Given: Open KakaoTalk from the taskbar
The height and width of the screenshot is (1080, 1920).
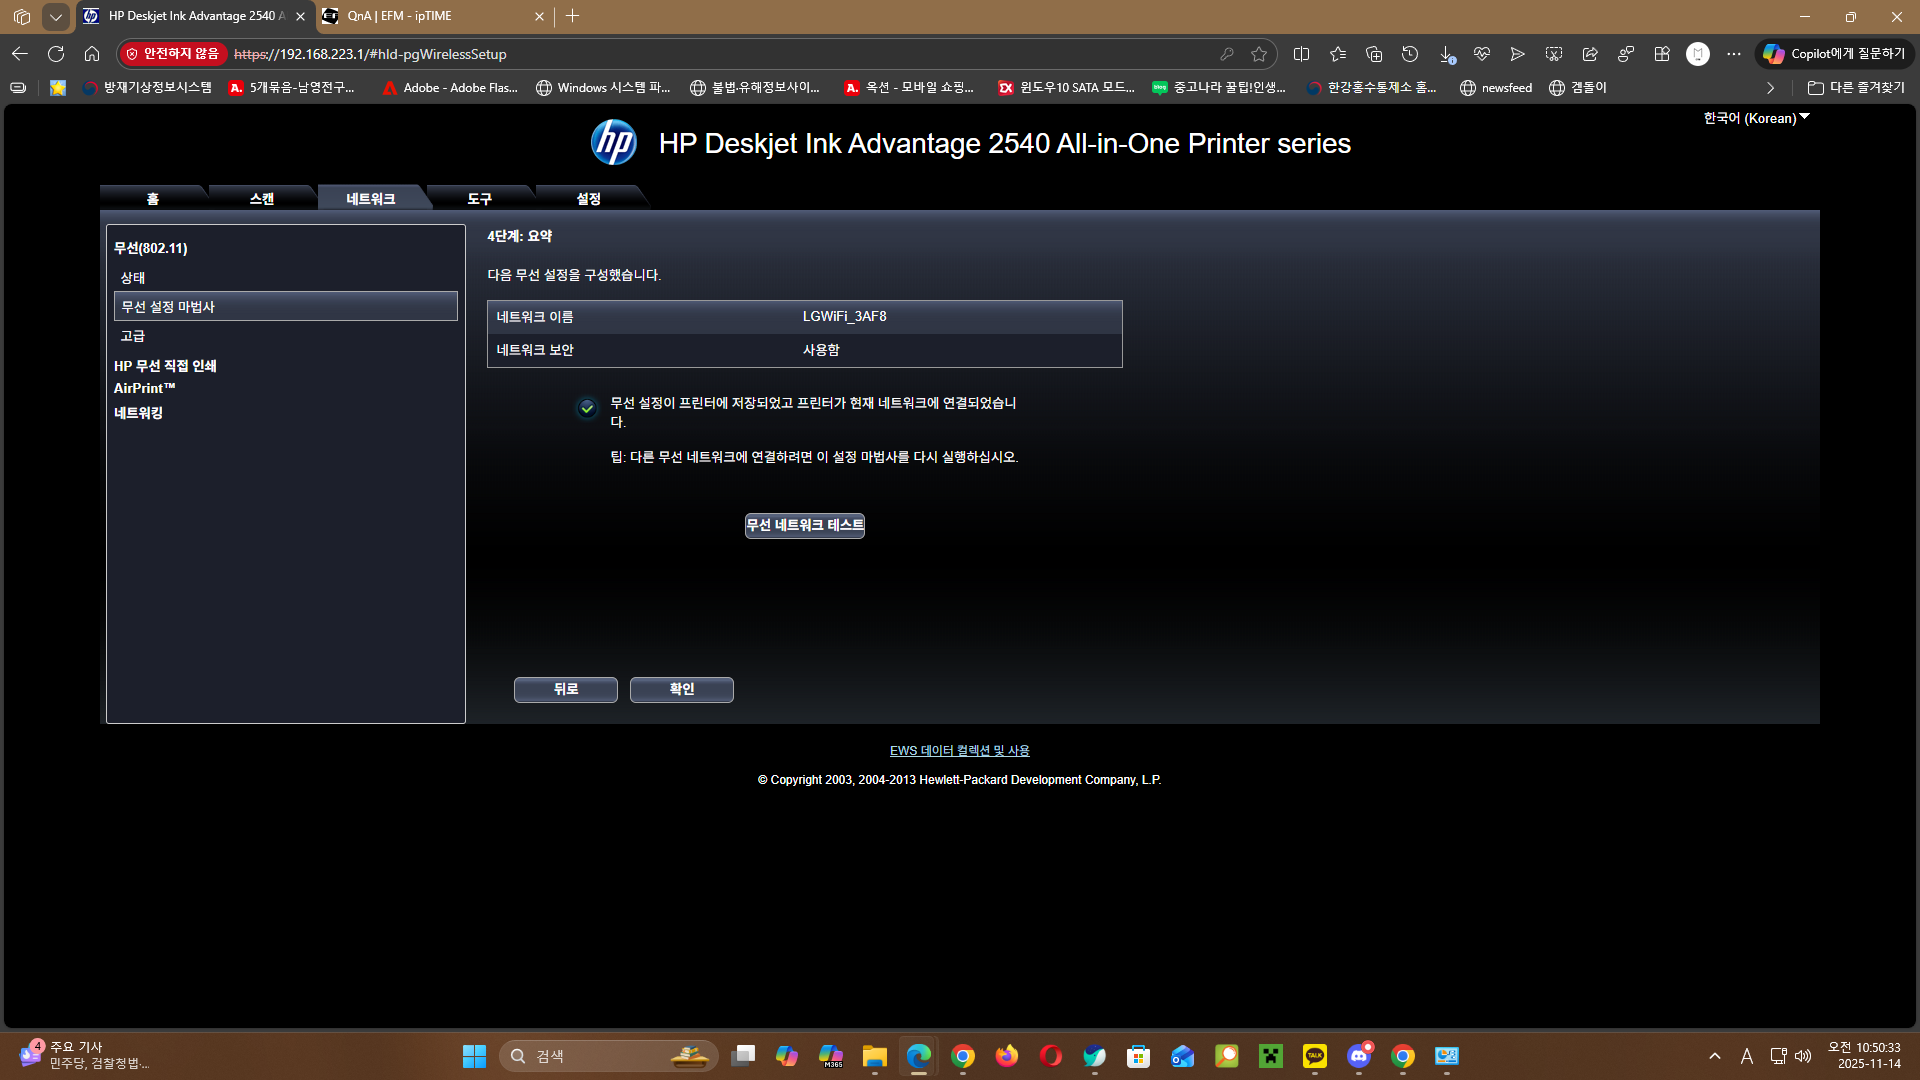Looking at the screenshot, I should (1315, 1056).
